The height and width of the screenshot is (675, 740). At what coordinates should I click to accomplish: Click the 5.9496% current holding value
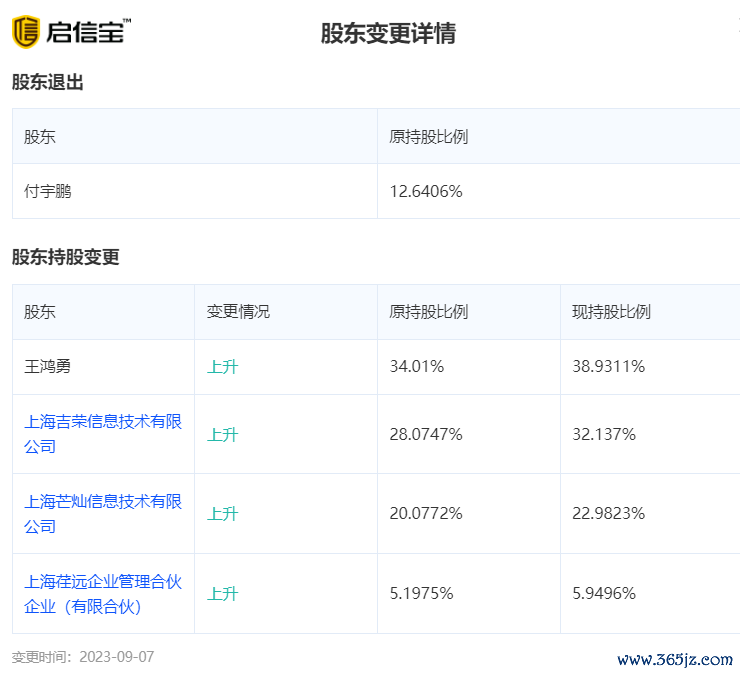click(604, 593)
